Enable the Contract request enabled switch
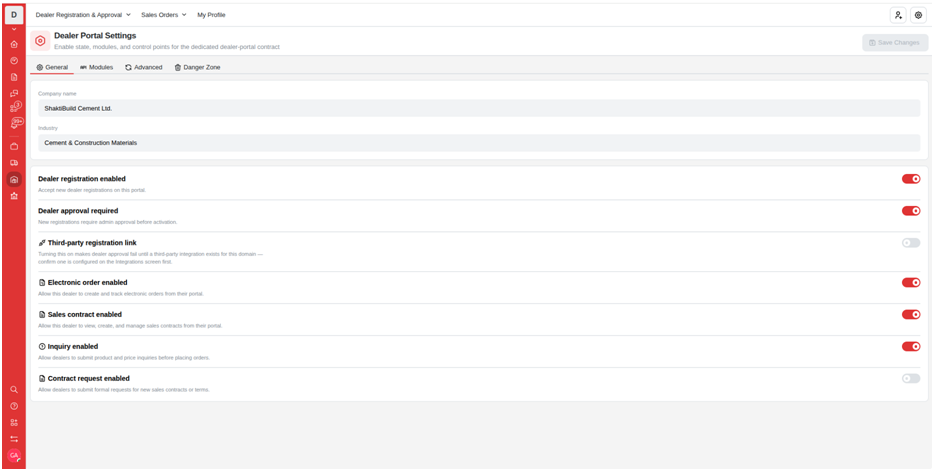The height and width of the screenshot is (471, 934). click(911, 379)
